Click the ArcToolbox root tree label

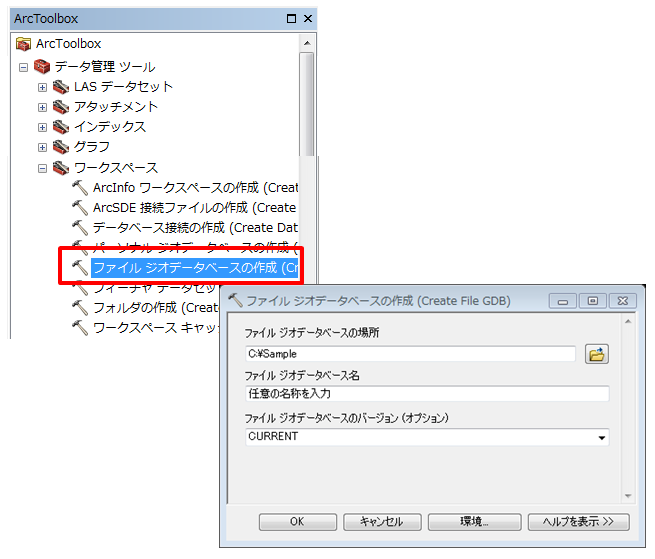[x=69, y=43]
